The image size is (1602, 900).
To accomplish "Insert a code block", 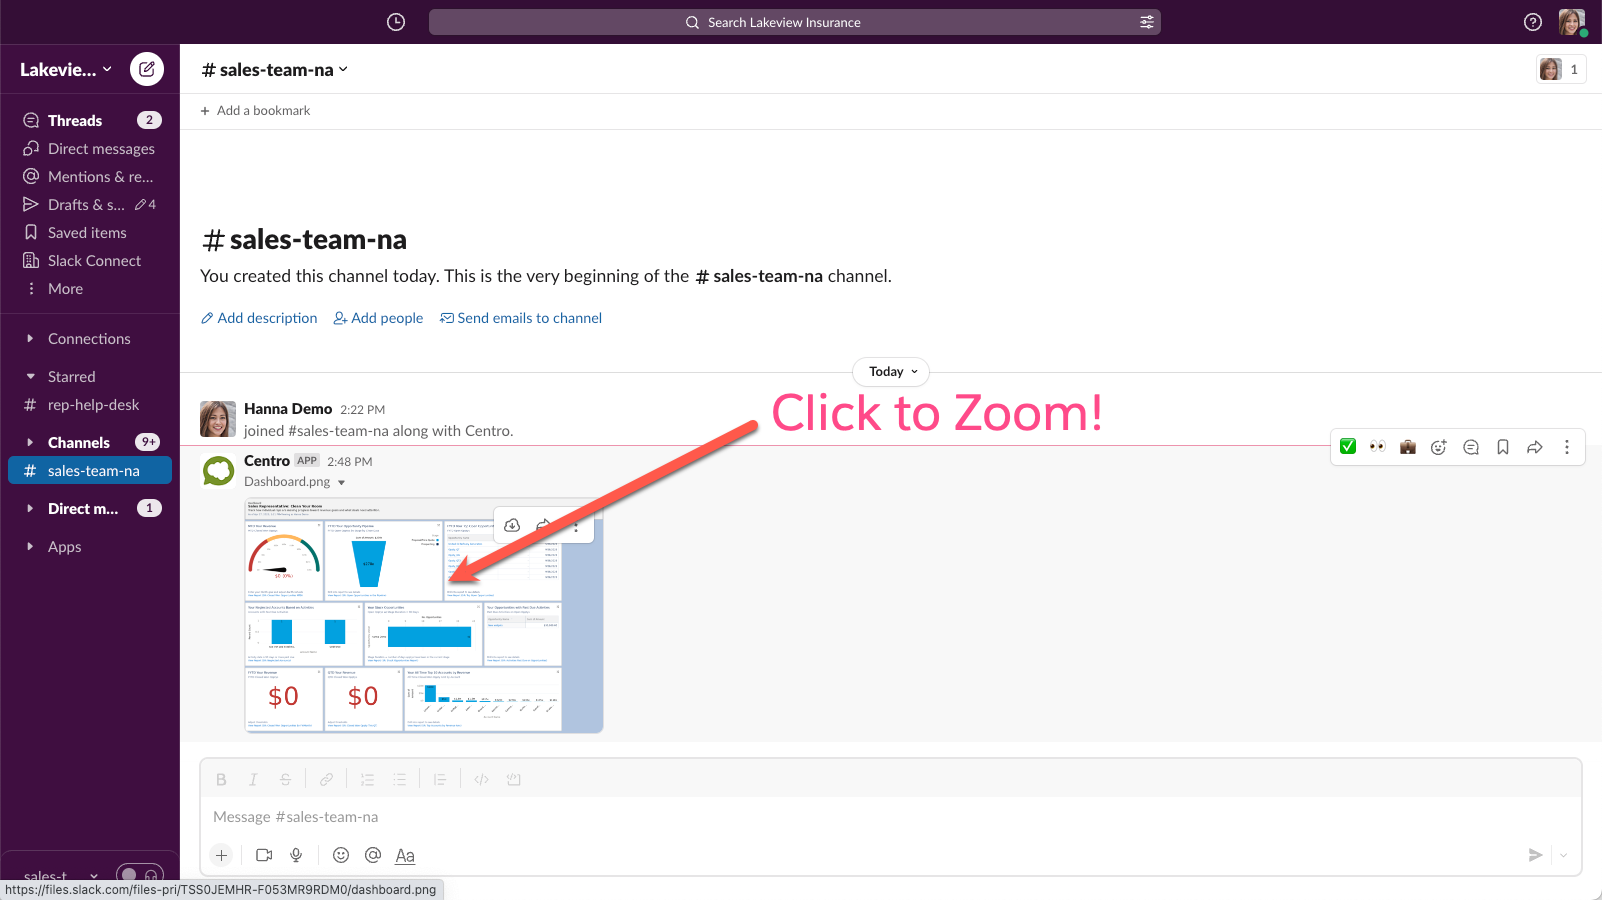I will tap(514, 780).
